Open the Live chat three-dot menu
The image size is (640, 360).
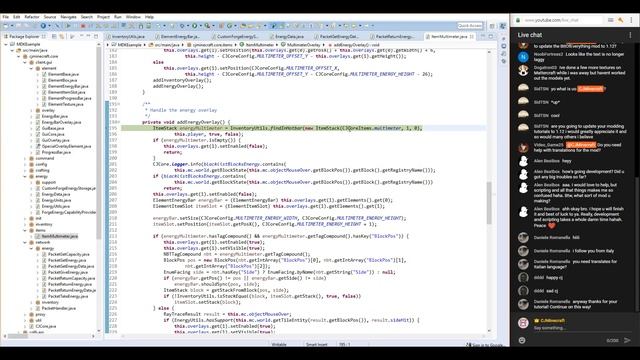630,35
